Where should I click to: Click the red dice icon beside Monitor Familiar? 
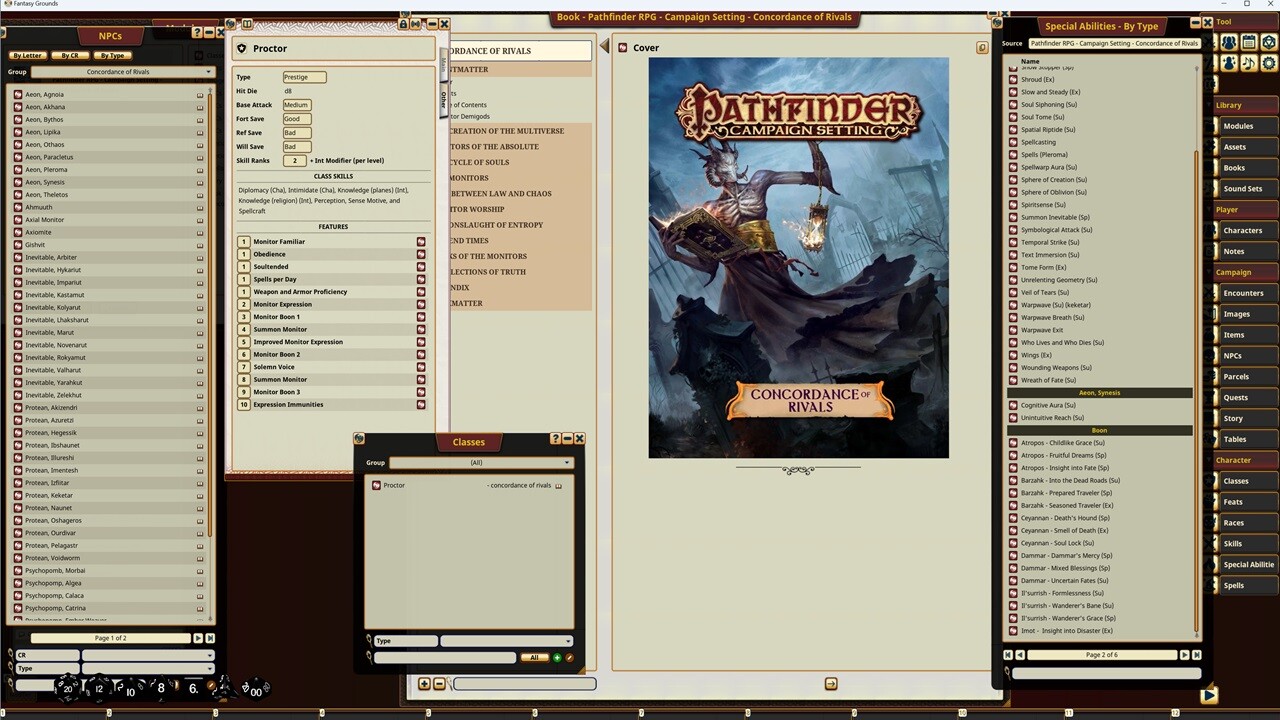420,241
